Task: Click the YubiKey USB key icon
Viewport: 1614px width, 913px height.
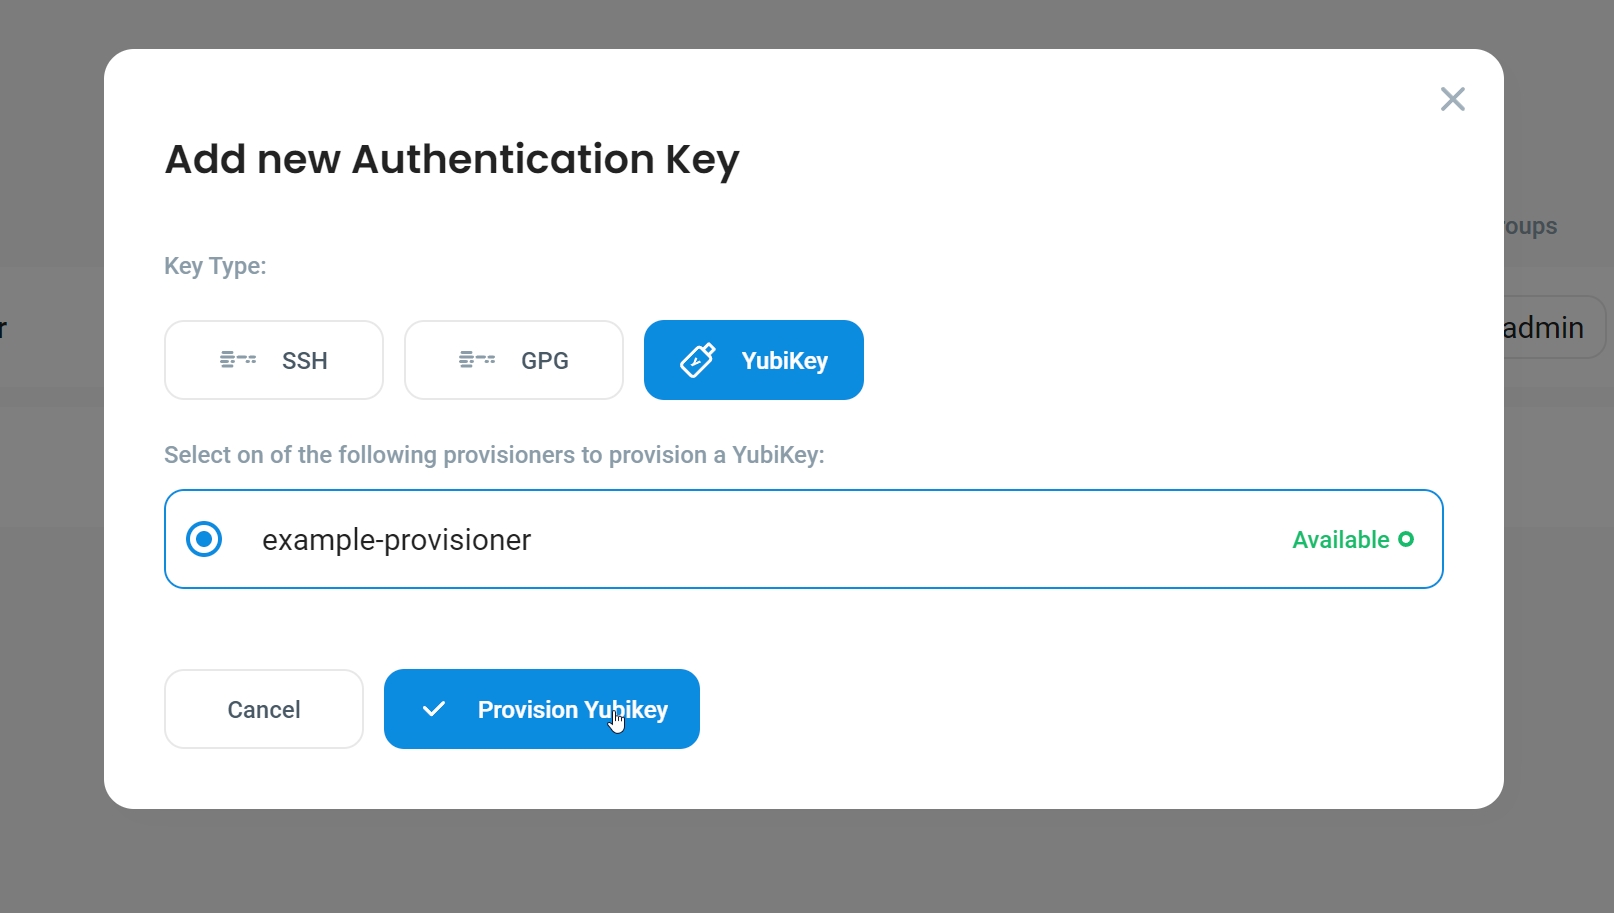Action: (698, 360)
